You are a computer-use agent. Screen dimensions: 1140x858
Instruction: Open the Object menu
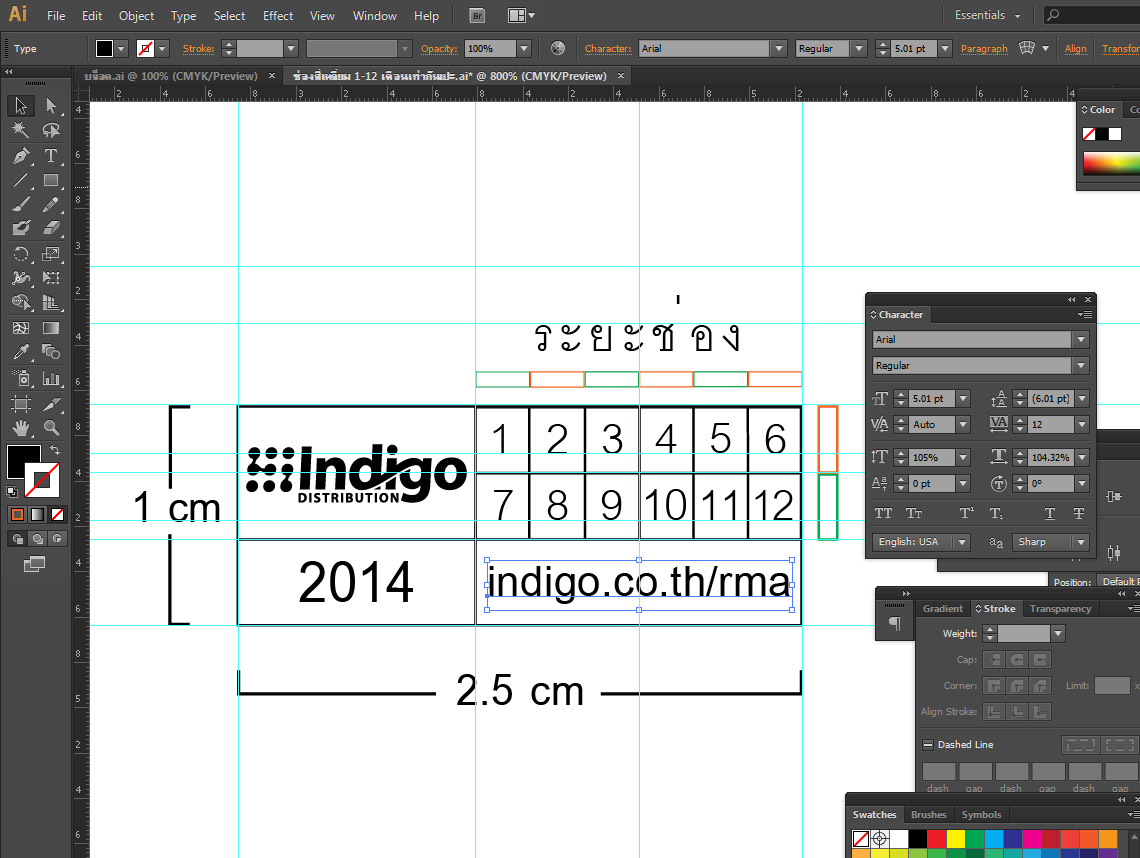point(137,15)
